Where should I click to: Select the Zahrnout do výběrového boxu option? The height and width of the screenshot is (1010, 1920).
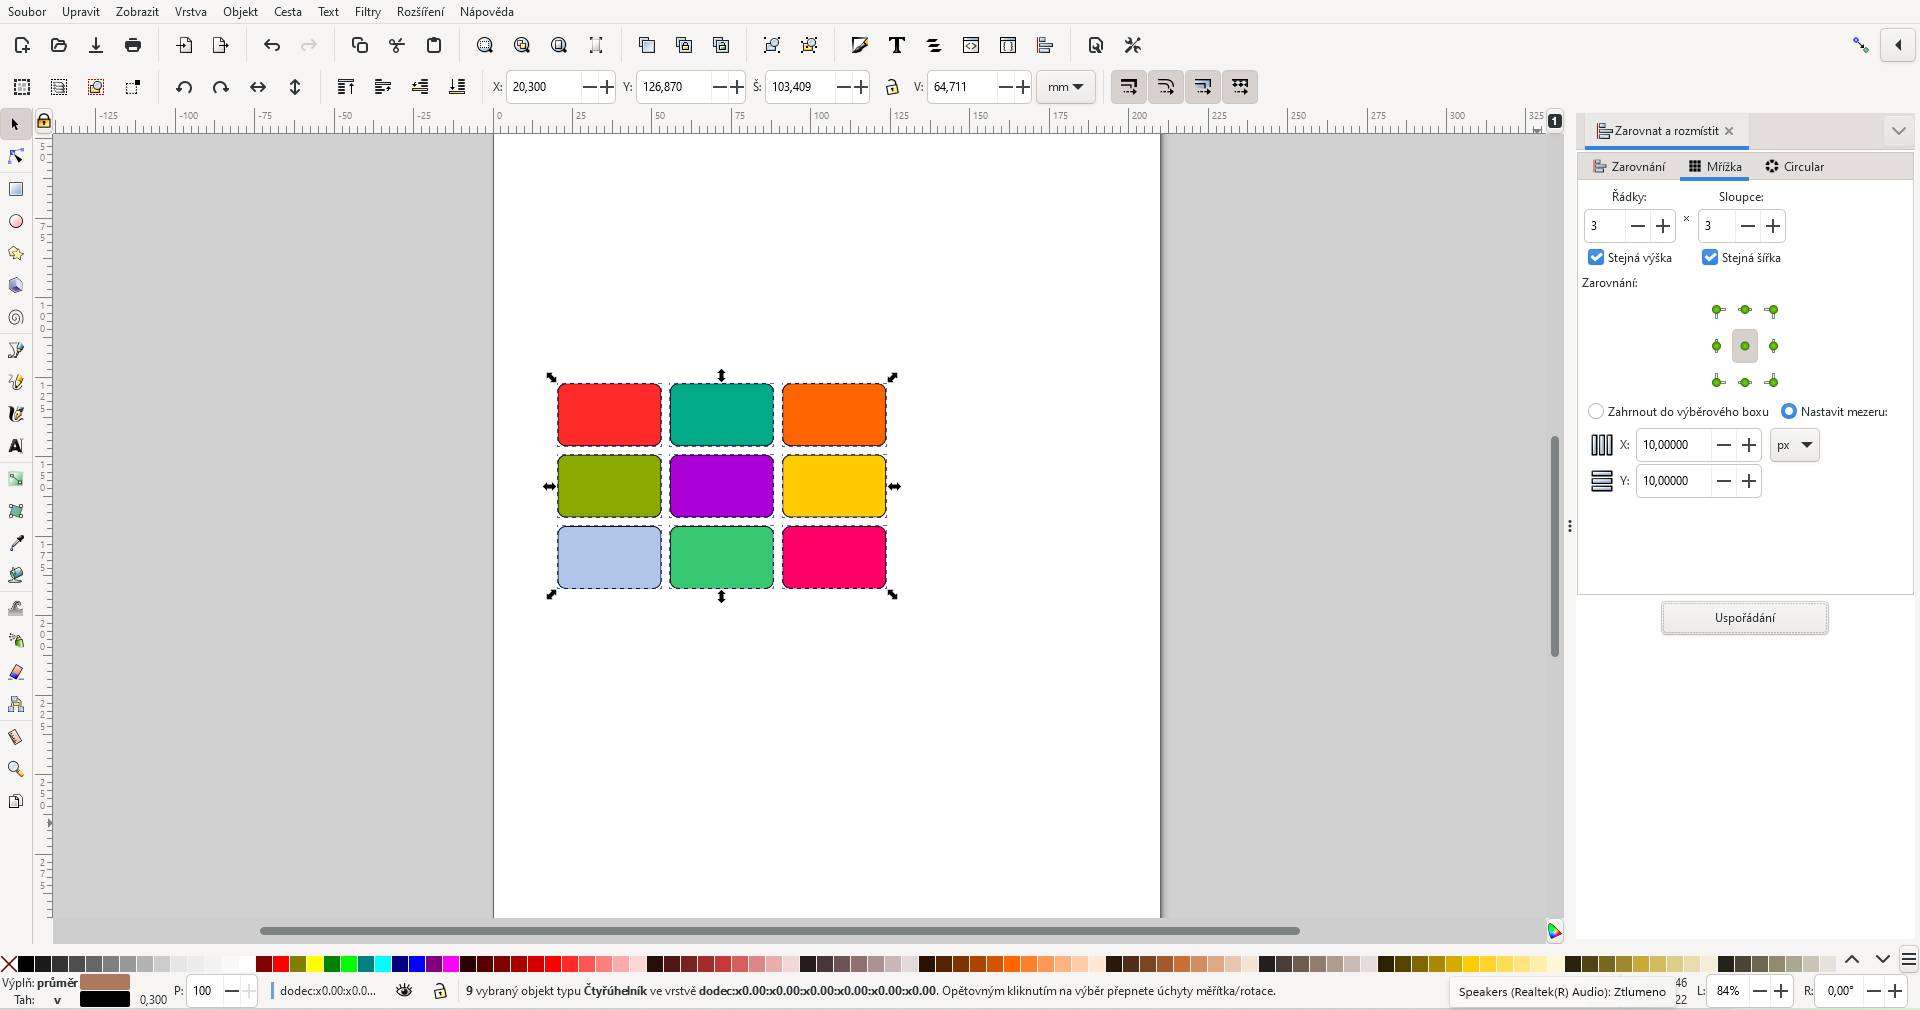pyautogui.click(x=1597, y=411)
